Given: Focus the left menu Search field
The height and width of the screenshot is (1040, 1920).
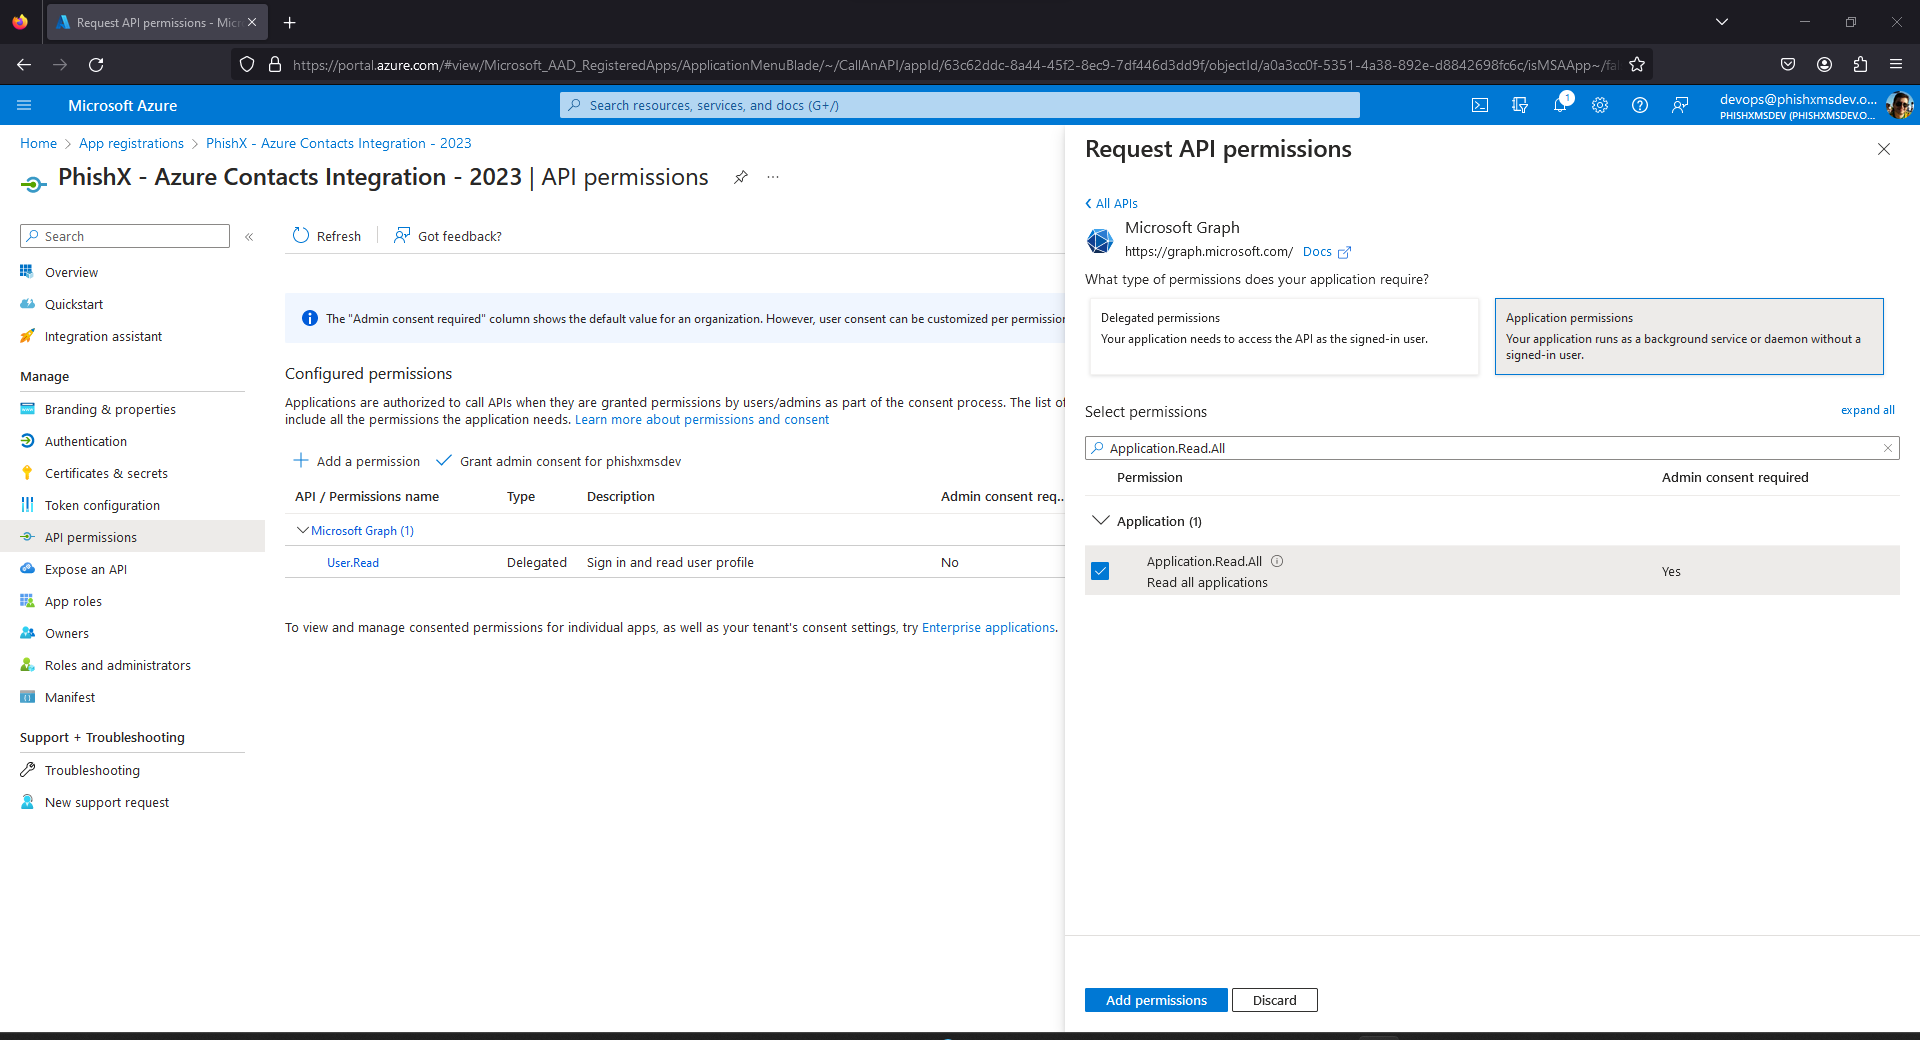Looking at the screenshot, I should 125,236.
